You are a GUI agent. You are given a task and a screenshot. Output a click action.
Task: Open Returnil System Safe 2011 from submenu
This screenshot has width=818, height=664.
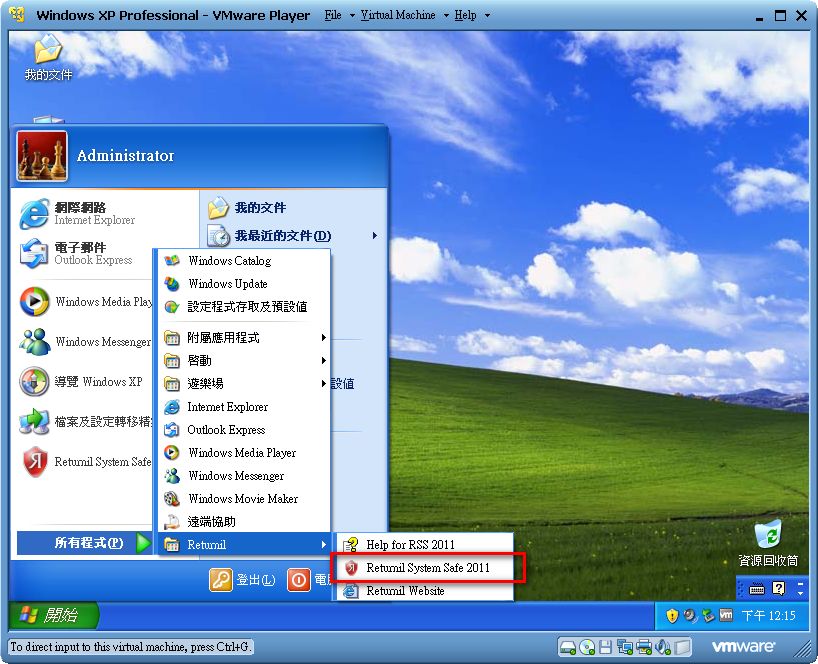tap(425, 568)
